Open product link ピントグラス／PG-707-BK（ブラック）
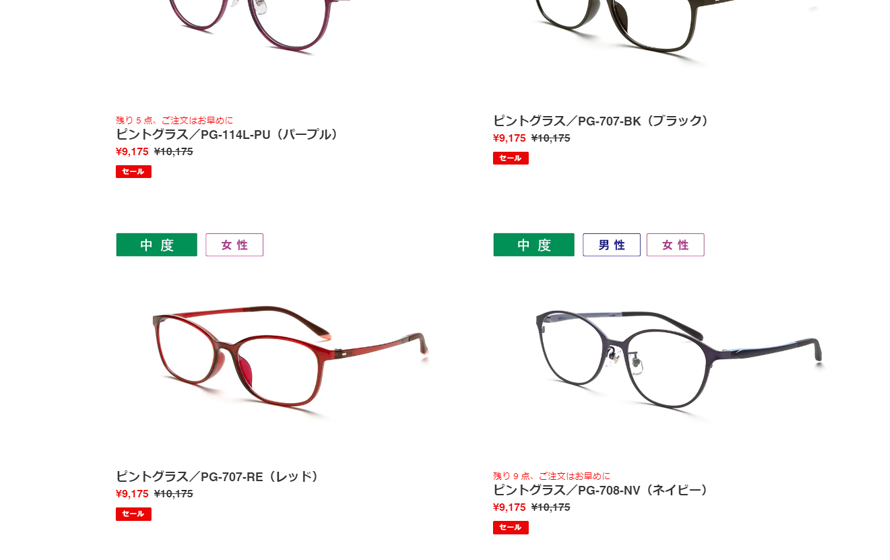Screen dimensions: 890x560 (602, 121)
